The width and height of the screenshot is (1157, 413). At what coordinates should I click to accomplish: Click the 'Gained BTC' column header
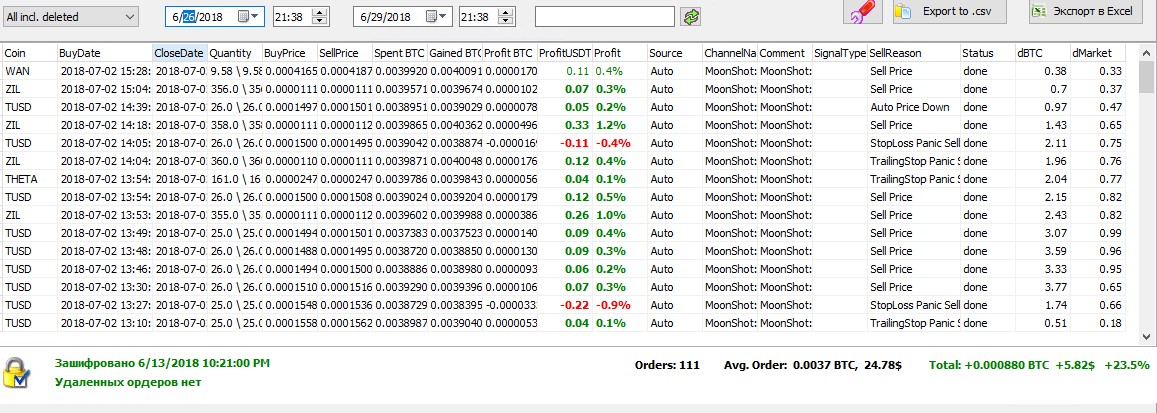click(455, 53)
